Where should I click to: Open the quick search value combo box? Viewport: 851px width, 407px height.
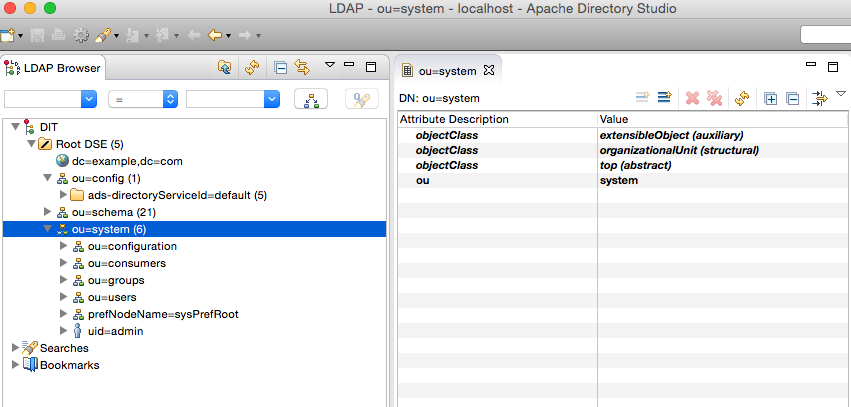click(x=233, y=99)
